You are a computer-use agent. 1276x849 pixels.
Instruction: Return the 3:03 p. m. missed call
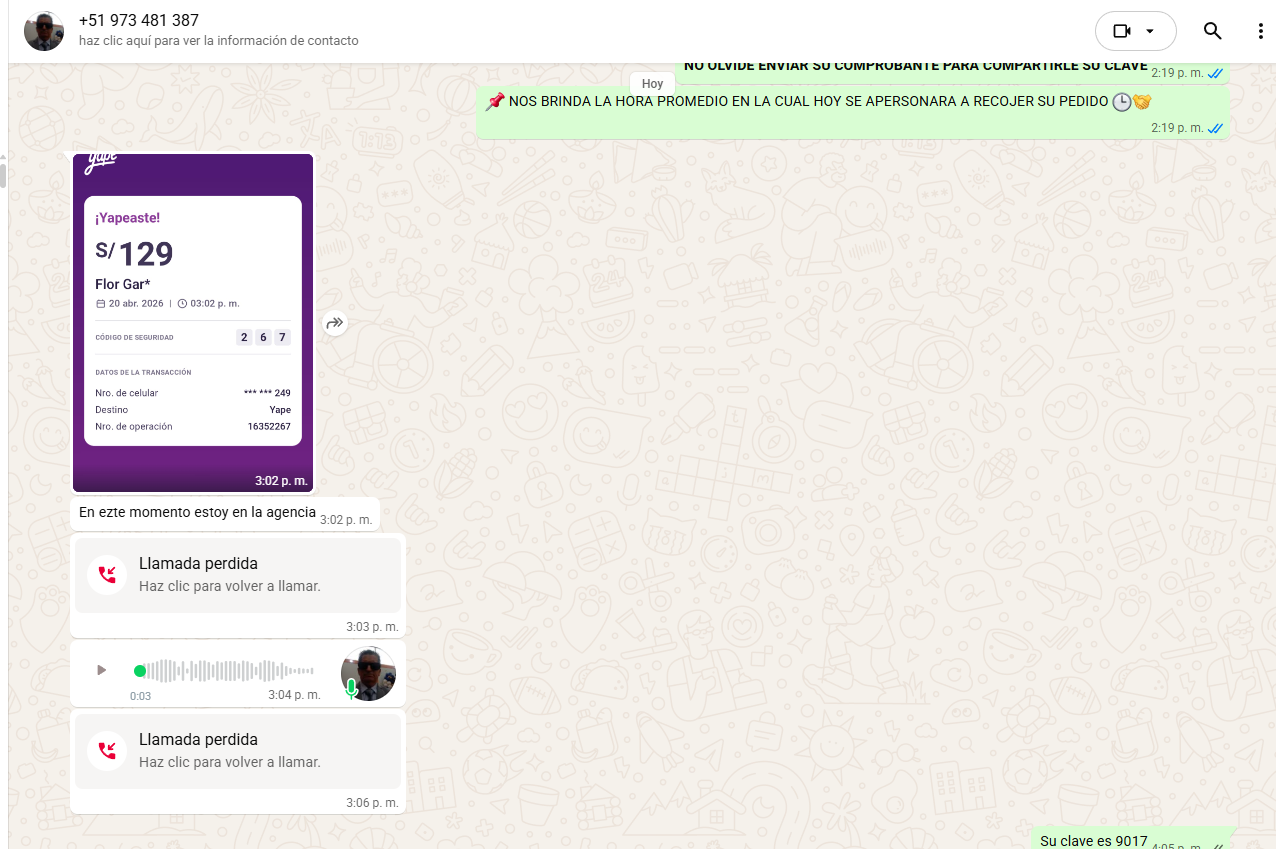tap(238, 575)
